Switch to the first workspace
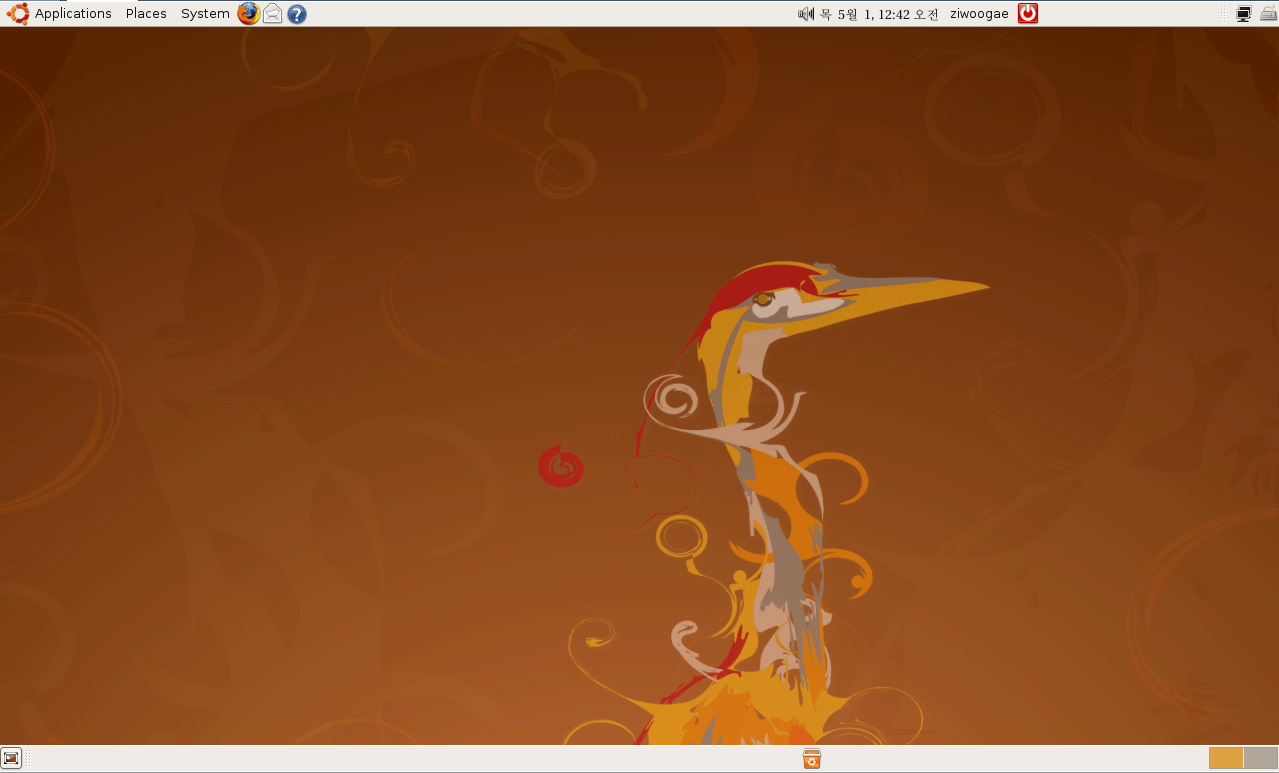1279x773 pixels. 1226,758
